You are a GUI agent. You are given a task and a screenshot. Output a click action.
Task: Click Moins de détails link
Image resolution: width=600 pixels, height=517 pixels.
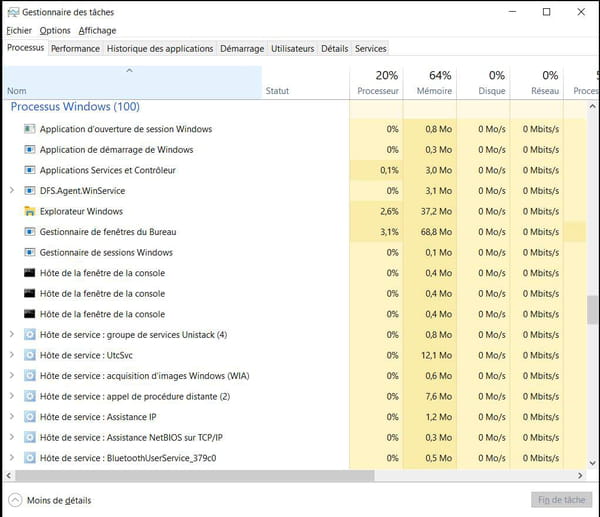(59, 501)
